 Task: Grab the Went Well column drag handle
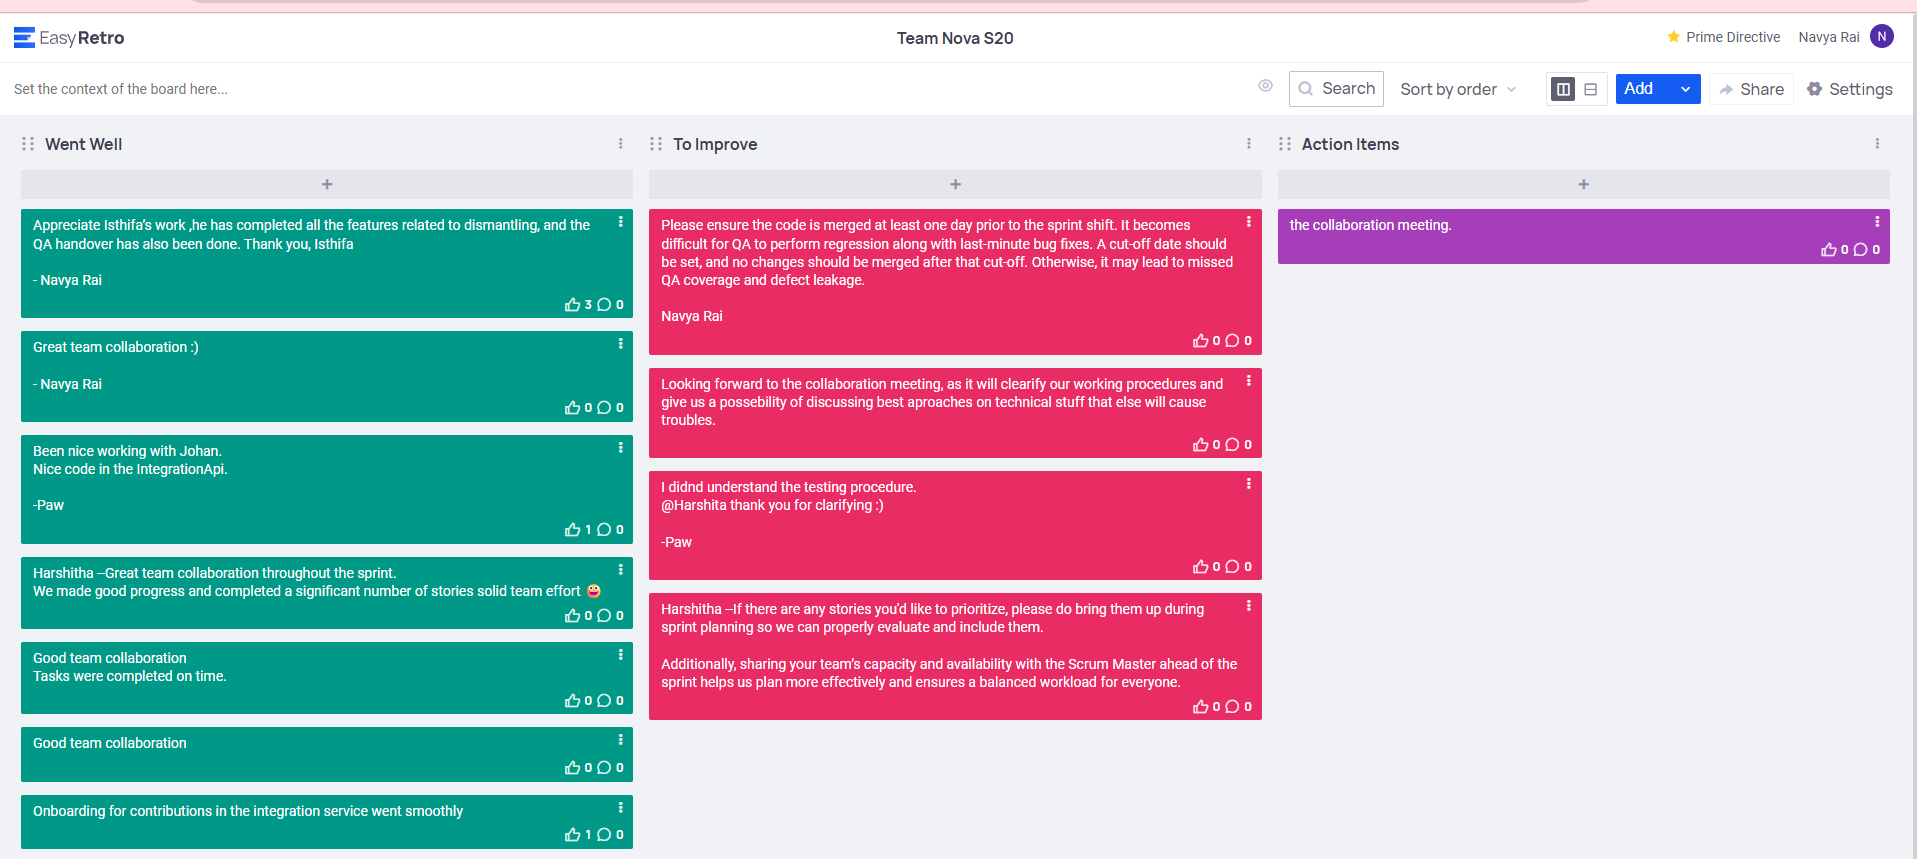coord(28,144)
